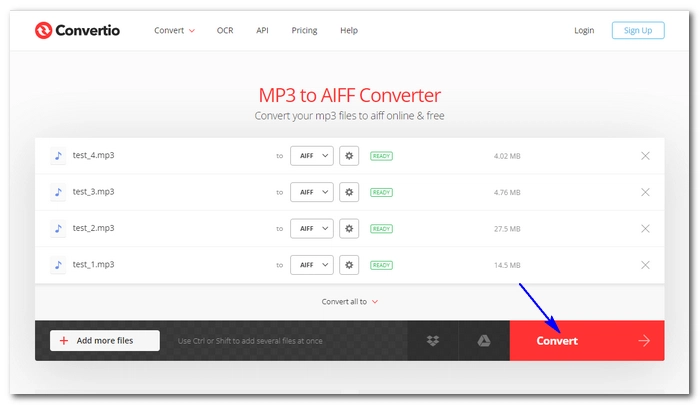Open settings gear for test_4.mp3
This screenshot has width=700, height=405.
click(x=349, y=156)
